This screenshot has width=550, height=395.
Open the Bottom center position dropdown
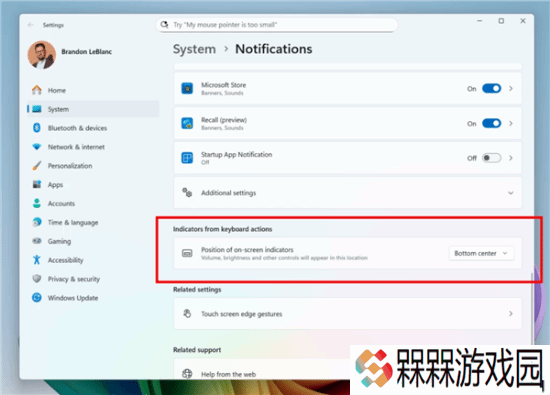481,253
